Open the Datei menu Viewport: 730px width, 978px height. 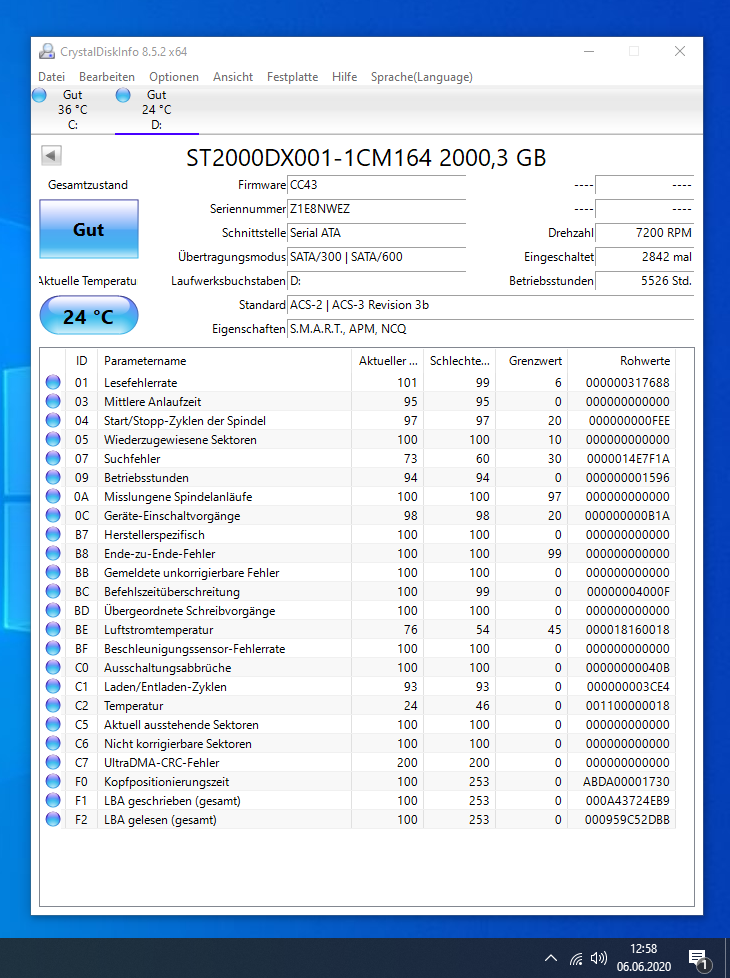click(x=51, y=77)
